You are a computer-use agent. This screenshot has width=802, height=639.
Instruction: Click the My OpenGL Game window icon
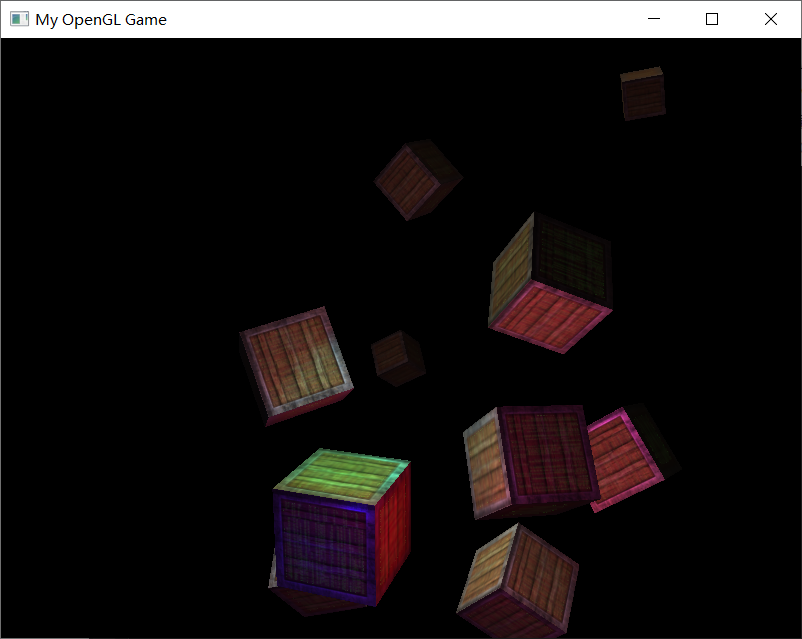point(18,19)
